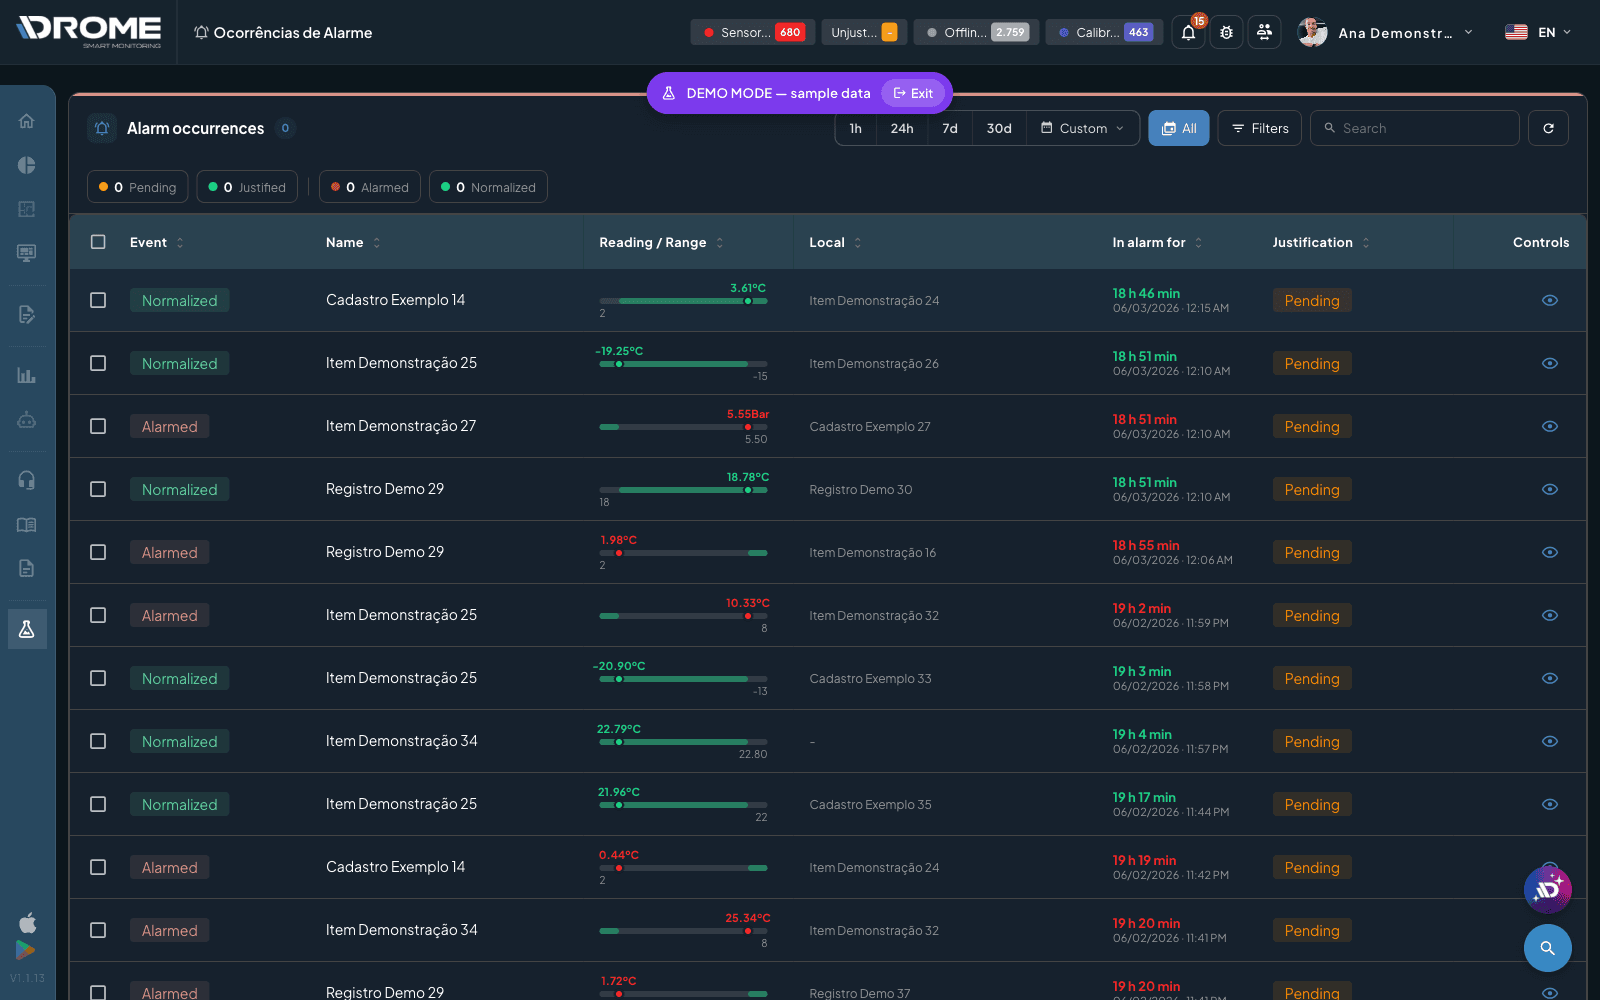This screenshot has height=1000, width=1600.
Task: Click the 3.61°C reading range bar
Action: tap(683, 301)
